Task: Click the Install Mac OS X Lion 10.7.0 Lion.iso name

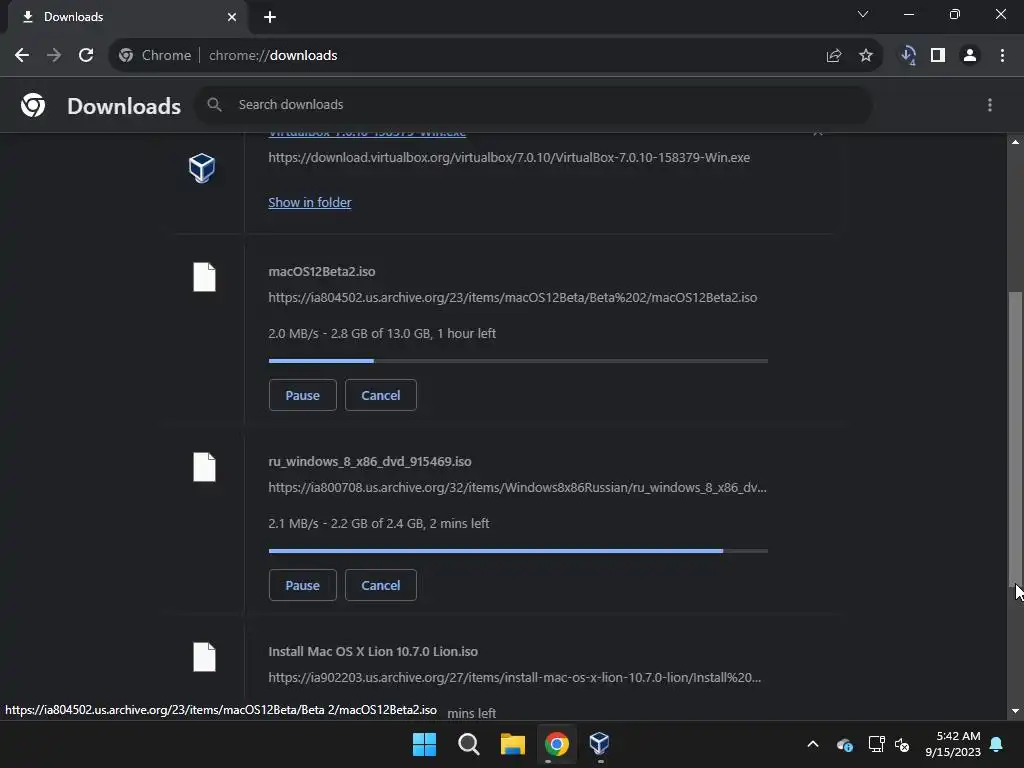Action: coord(373,651)
